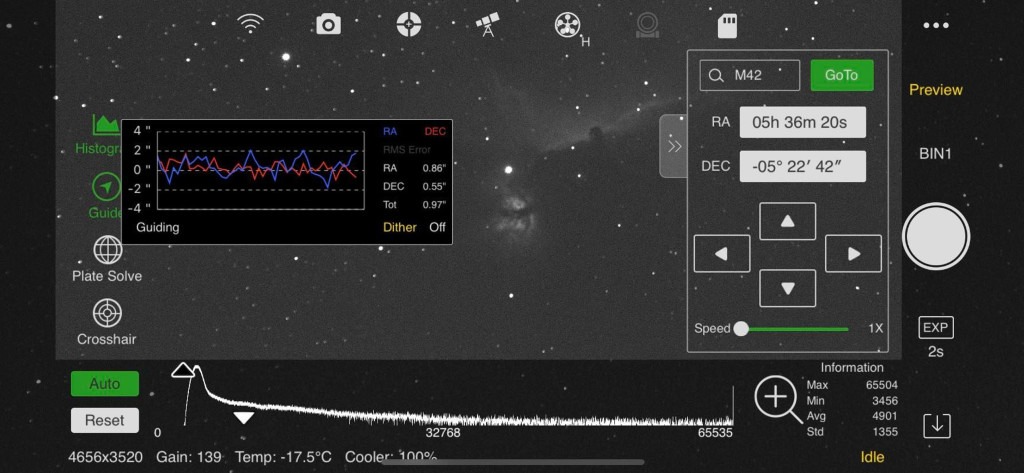Tap the zoom-in magnifier icon
The image size is (1024, 473).
pyautogui.click(x=776, y=397)
